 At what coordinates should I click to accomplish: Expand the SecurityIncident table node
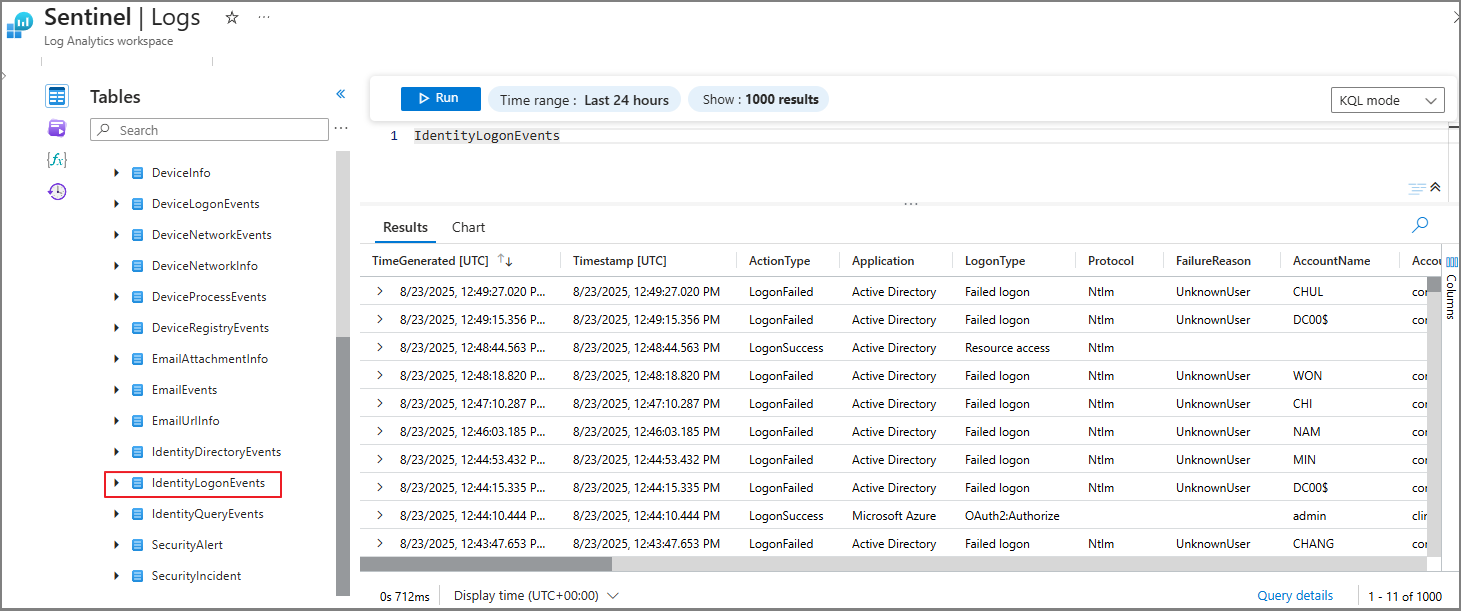tap(116, 576)
